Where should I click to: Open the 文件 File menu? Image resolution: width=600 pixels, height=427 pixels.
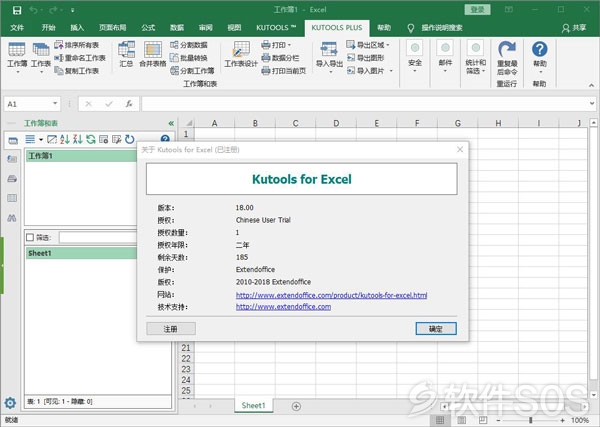pyautogui.click(x=17, y=28)
